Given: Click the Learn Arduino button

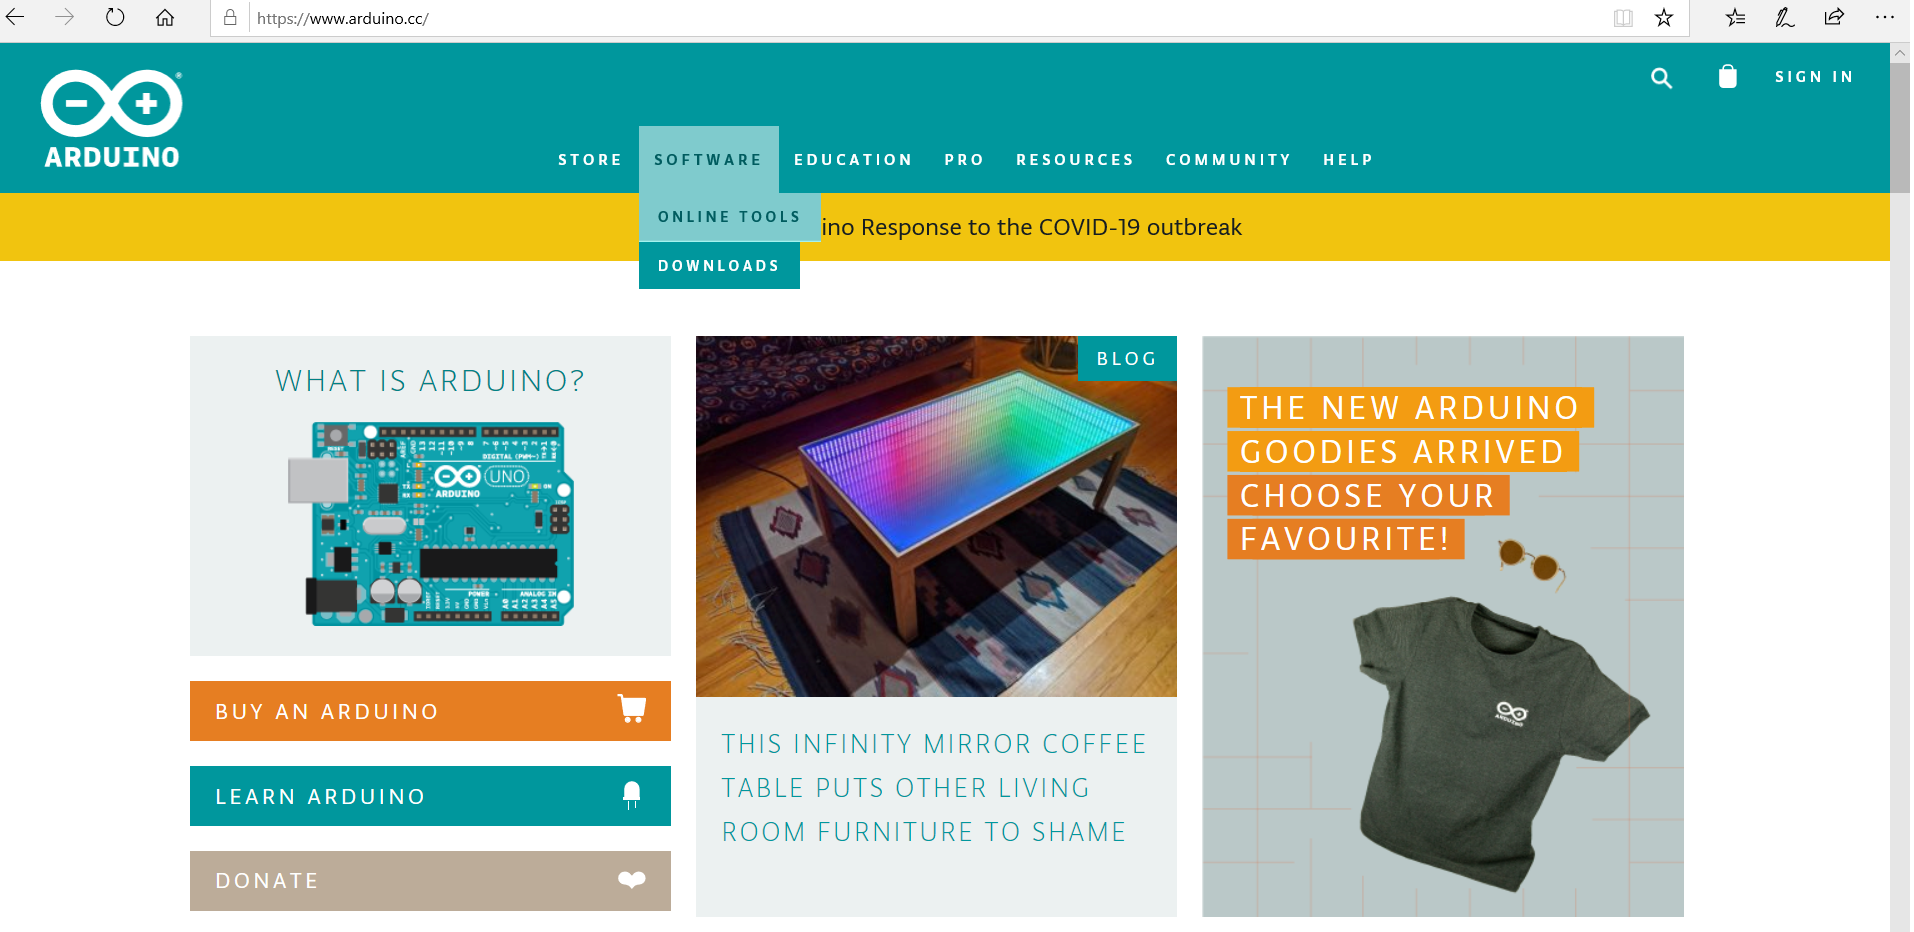Looking at the screenshot, I should click(430, 796).
